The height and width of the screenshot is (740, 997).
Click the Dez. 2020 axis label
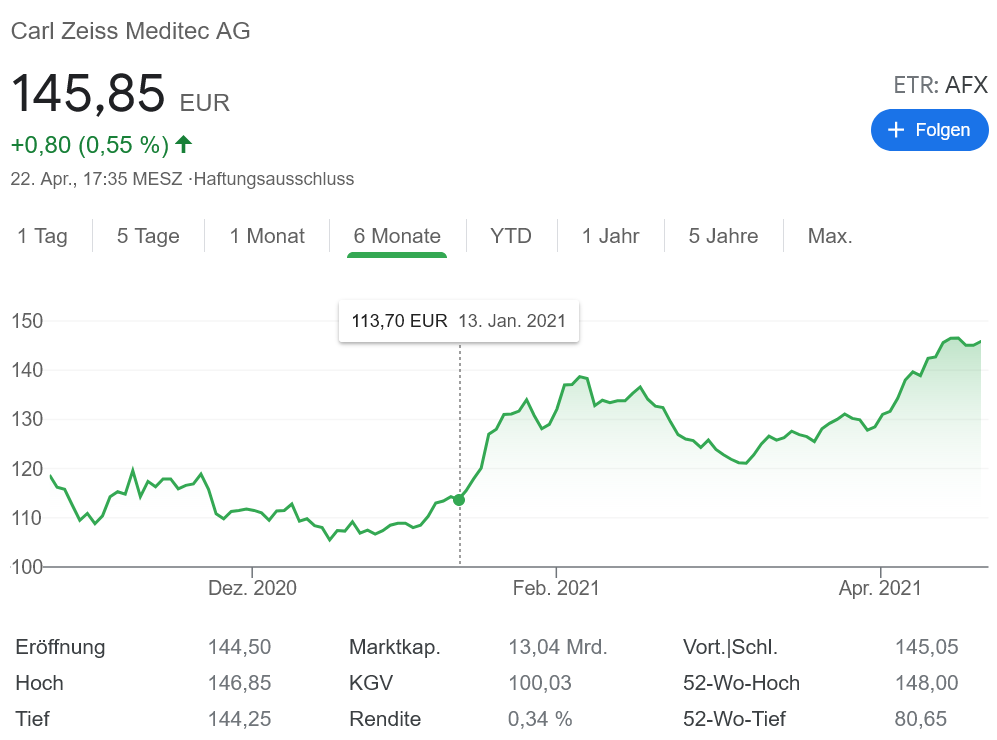pyautogui.click(x=252, y=588)
